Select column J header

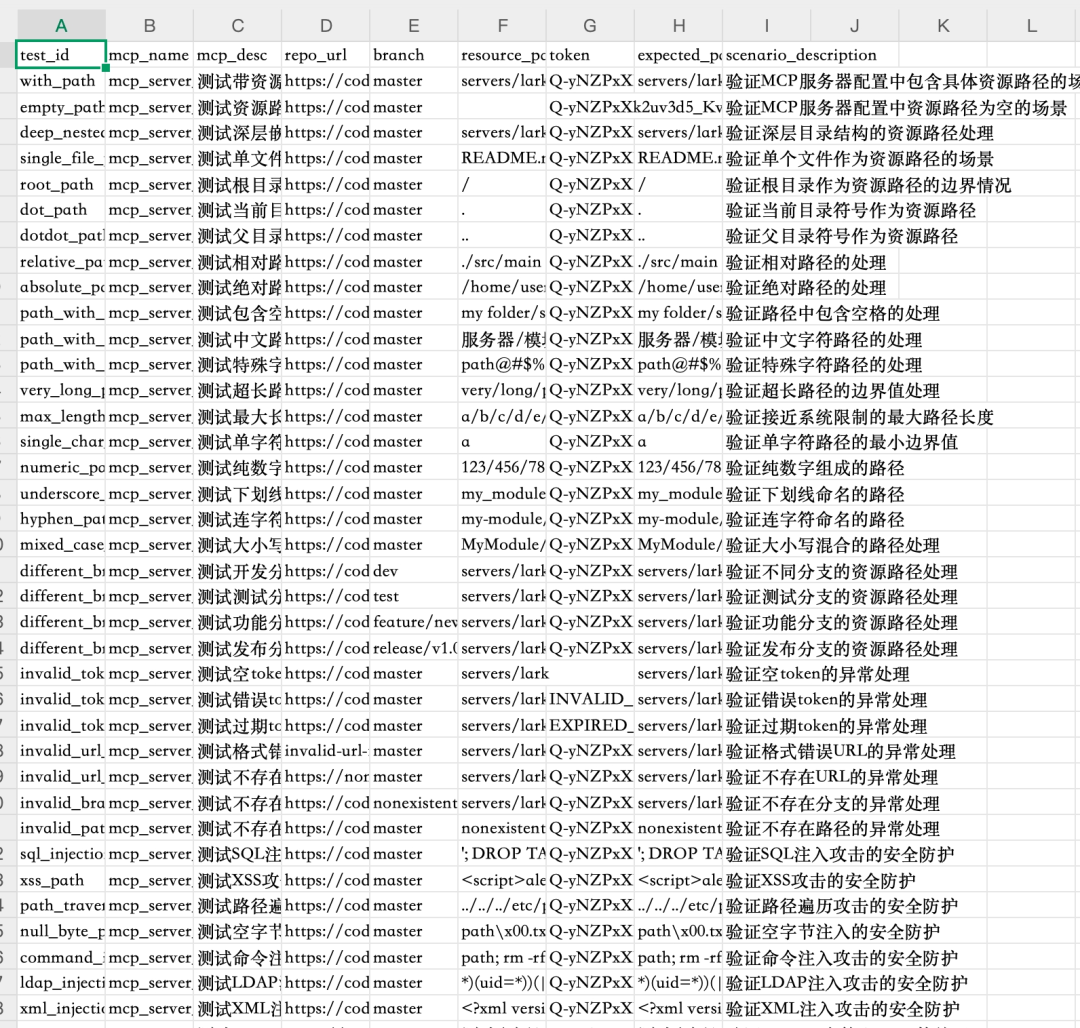click(x=855, y=25)
